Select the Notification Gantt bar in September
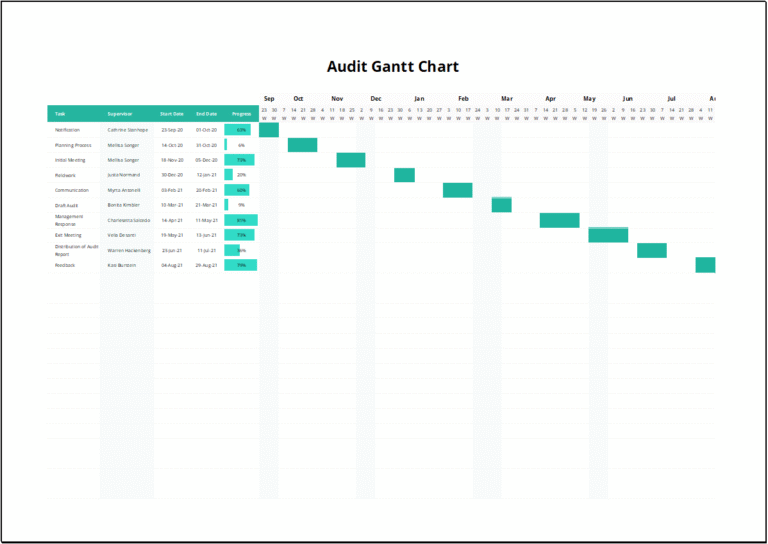This screenshot has width=768, height=544. coord(269,130)
